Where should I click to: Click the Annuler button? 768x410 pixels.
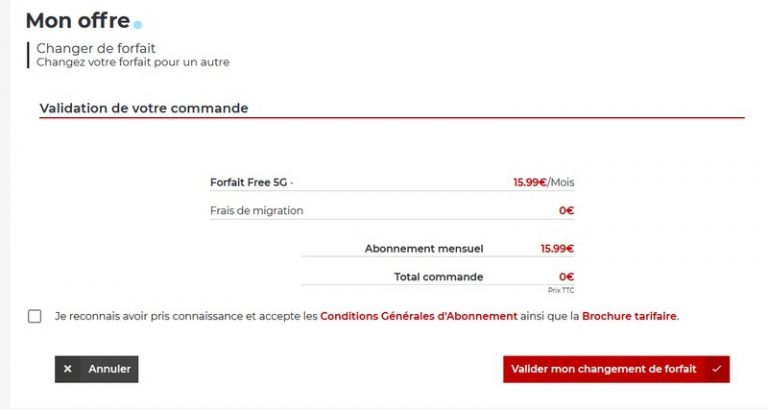pos(97,369)
